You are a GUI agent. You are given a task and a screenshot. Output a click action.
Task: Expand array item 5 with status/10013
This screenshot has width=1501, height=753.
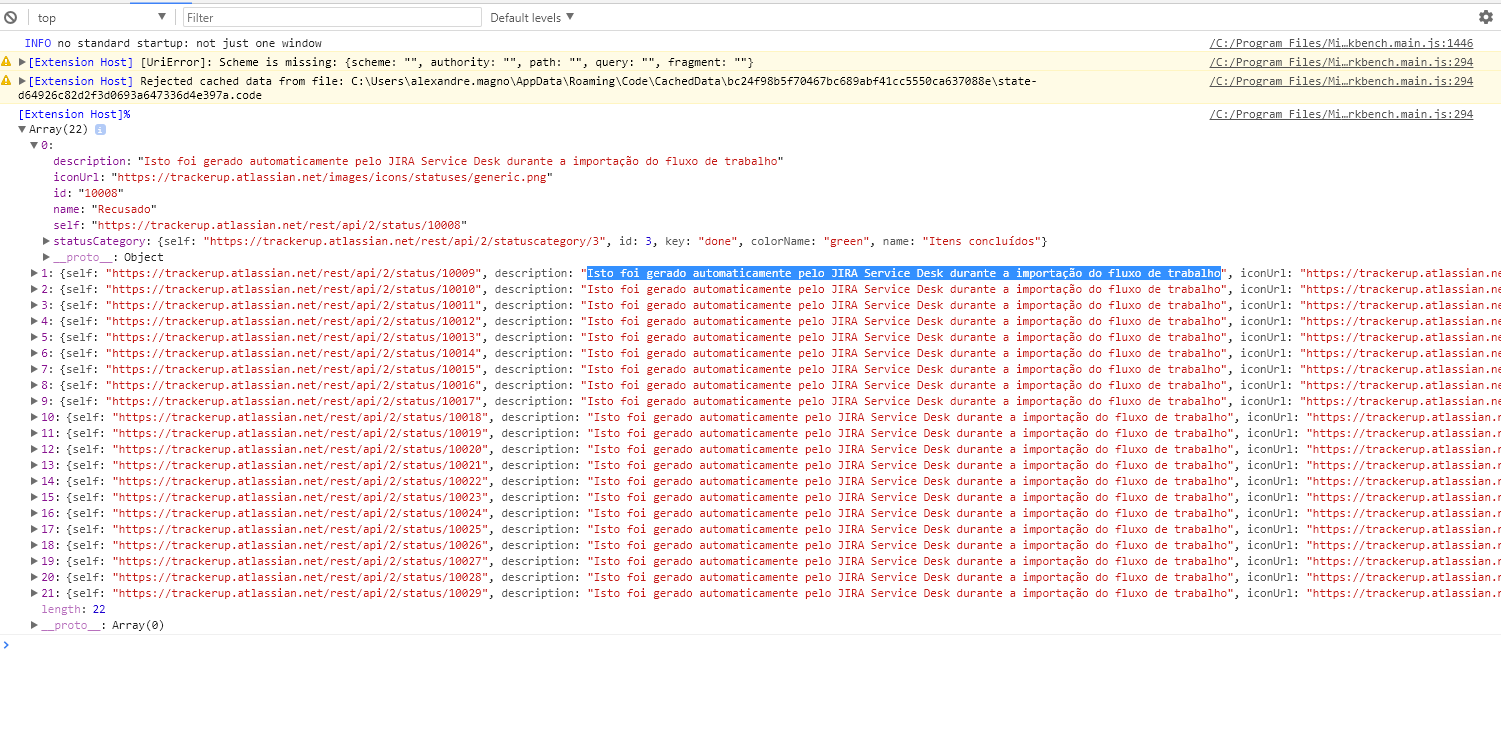click(x=35, y=337)
